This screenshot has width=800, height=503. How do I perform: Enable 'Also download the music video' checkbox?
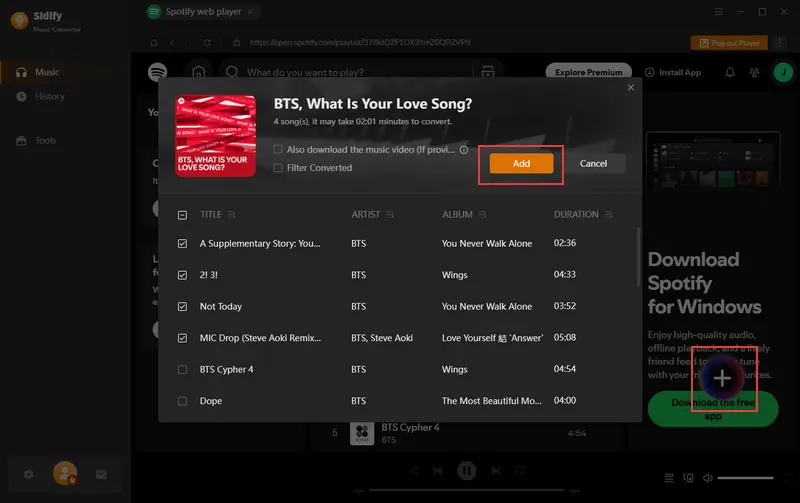[278, 149]
